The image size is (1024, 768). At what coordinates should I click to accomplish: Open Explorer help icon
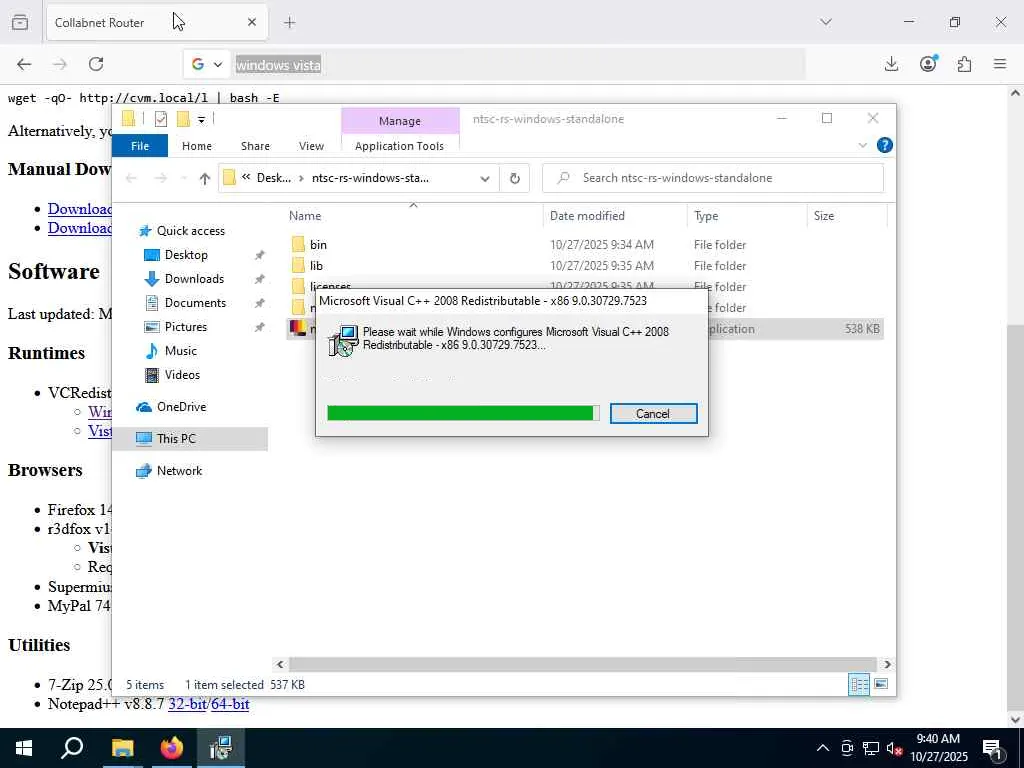884,145
